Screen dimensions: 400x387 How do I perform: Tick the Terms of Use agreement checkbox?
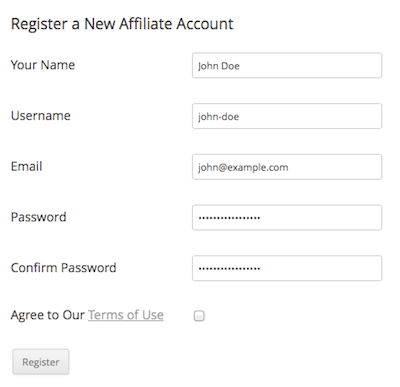tap(199, 316)
